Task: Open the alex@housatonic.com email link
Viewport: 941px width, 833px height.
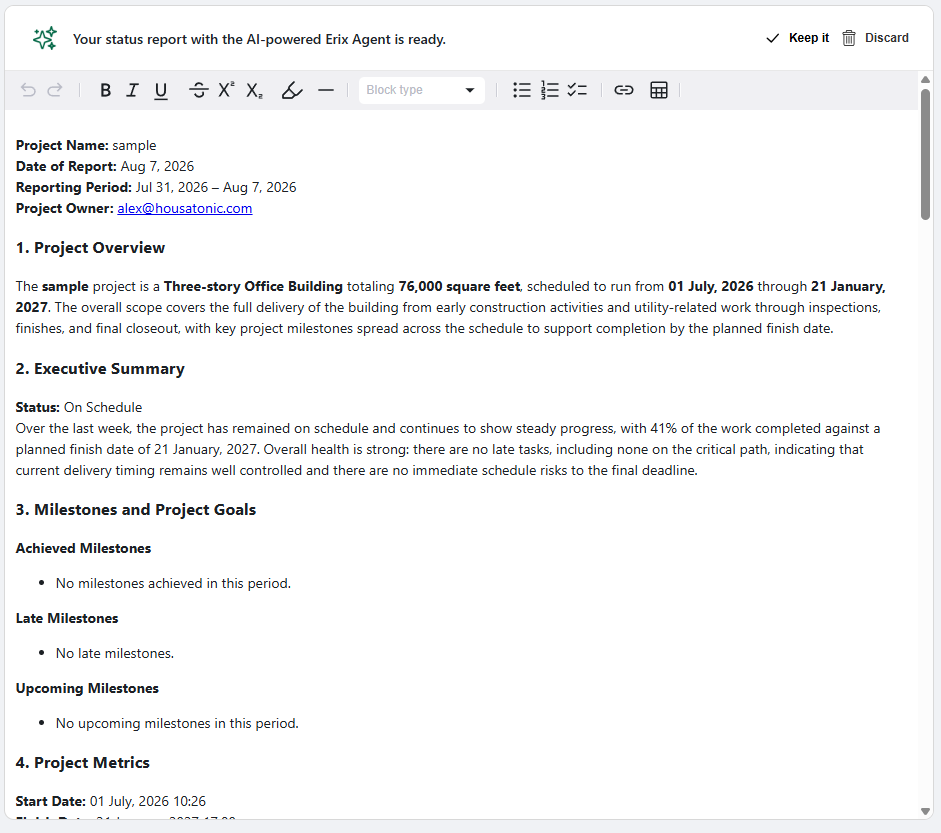Action: tap(185, 208)
